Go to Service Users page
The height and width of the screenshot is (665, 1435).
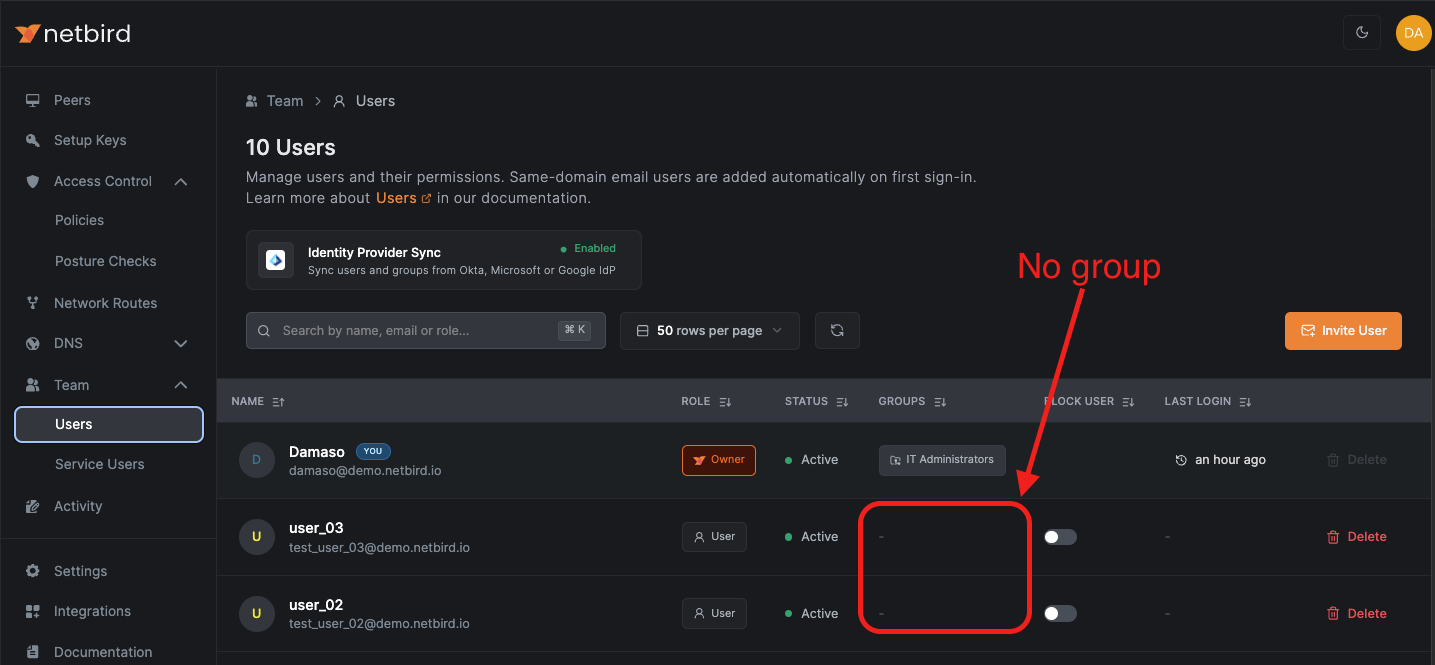pos(99,464)
